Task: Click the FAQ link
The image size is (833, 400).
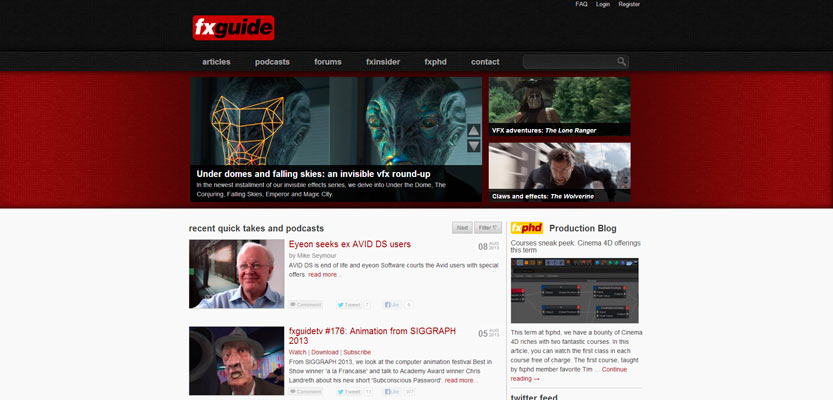Action: click(x=581, y=4)
